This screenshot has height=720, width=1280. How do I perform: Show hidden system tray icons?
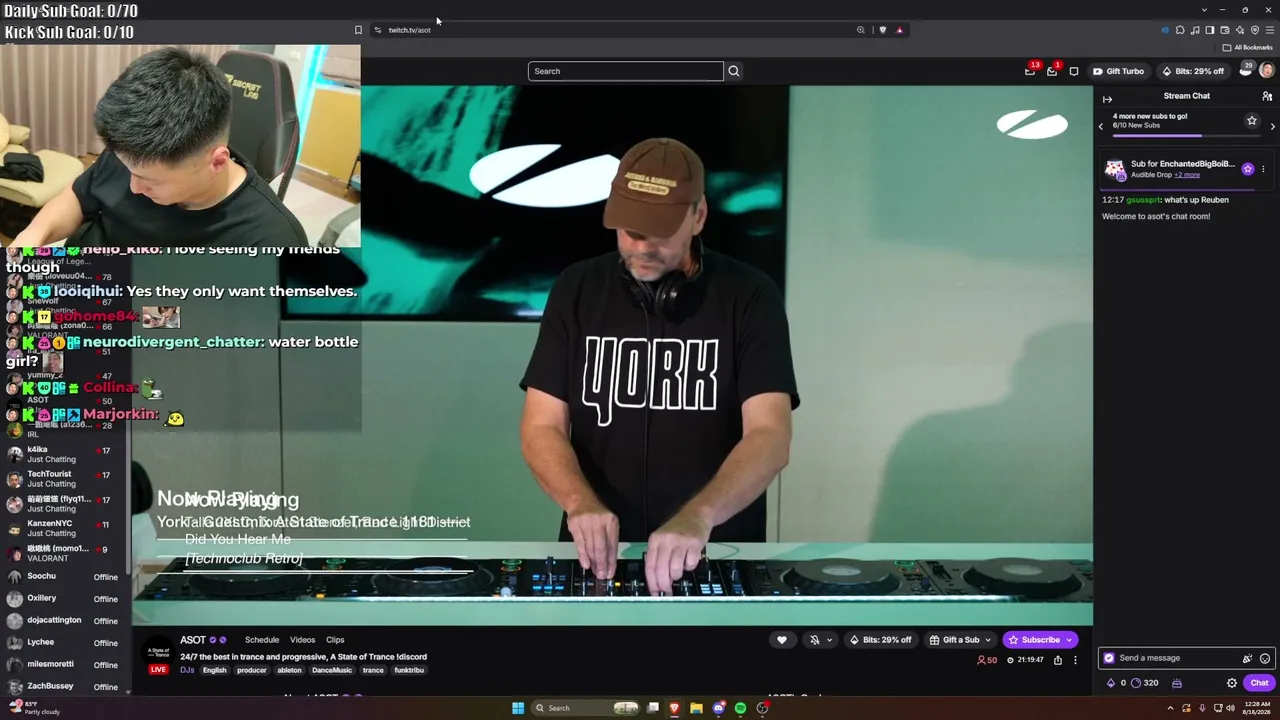(1171, 708)
